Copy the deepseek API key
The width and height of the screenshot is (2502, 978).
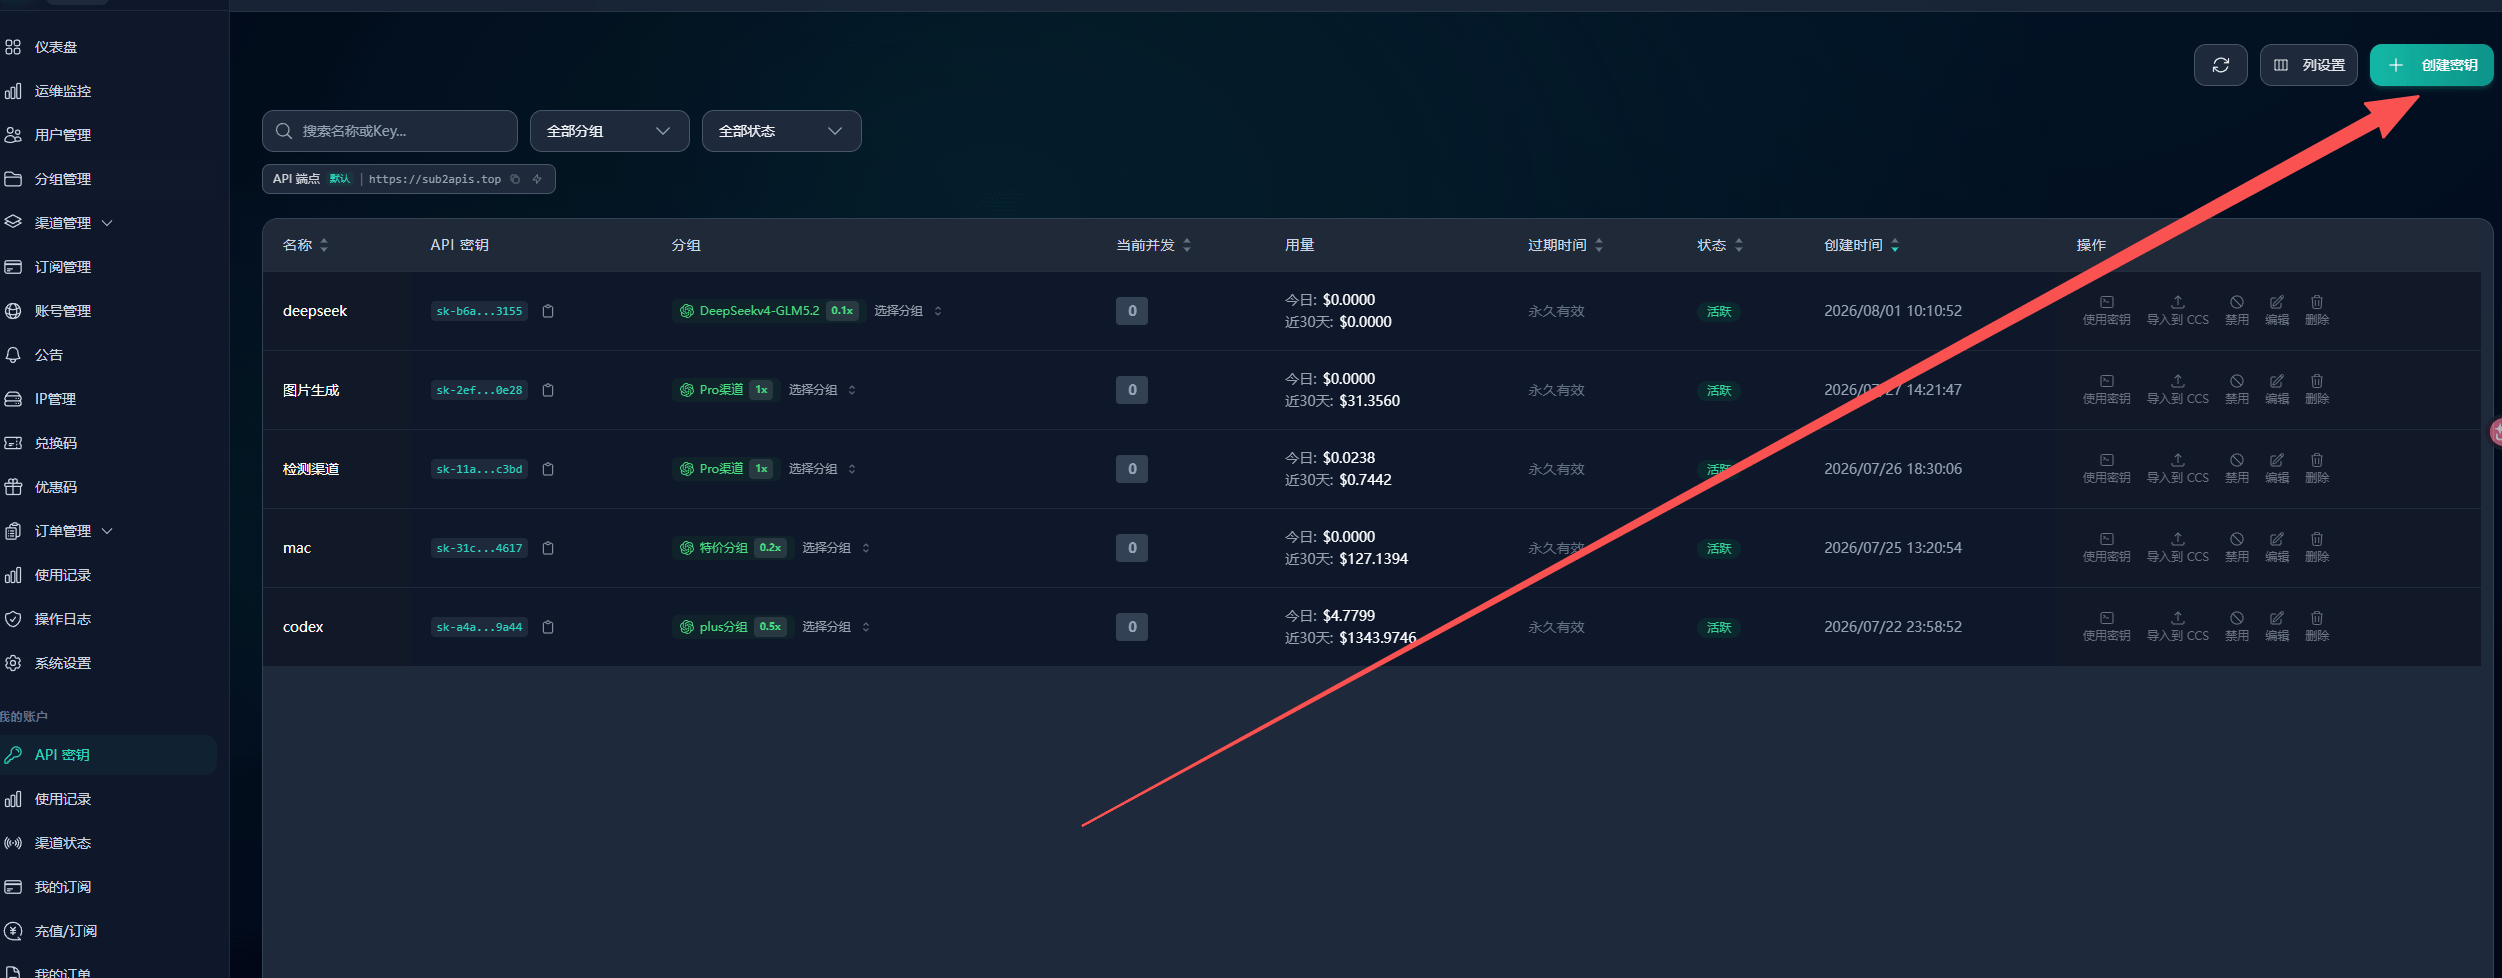click(x=548, y=311)
